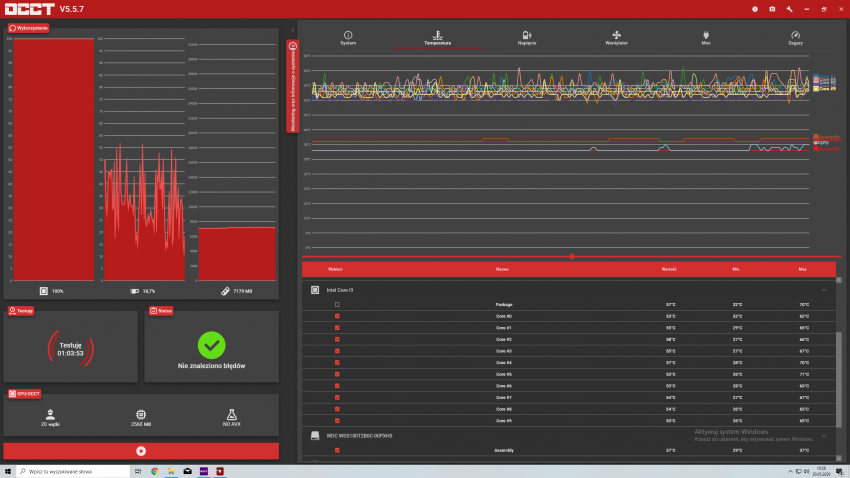Collapse the Intel Core i9 section
The image size is (850, 478).
click(x=825, y=290)
